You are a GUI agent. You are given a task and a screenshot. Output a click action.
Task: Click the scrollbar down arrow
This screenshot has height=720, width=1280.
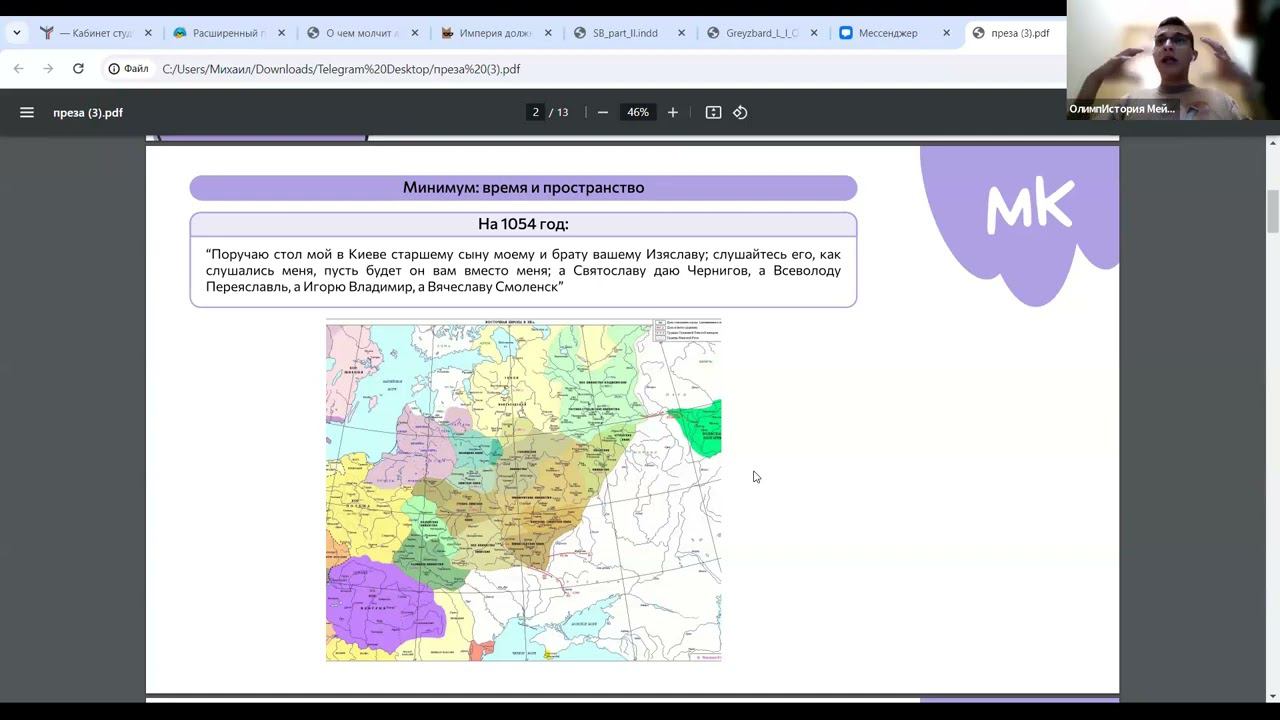1273,696
